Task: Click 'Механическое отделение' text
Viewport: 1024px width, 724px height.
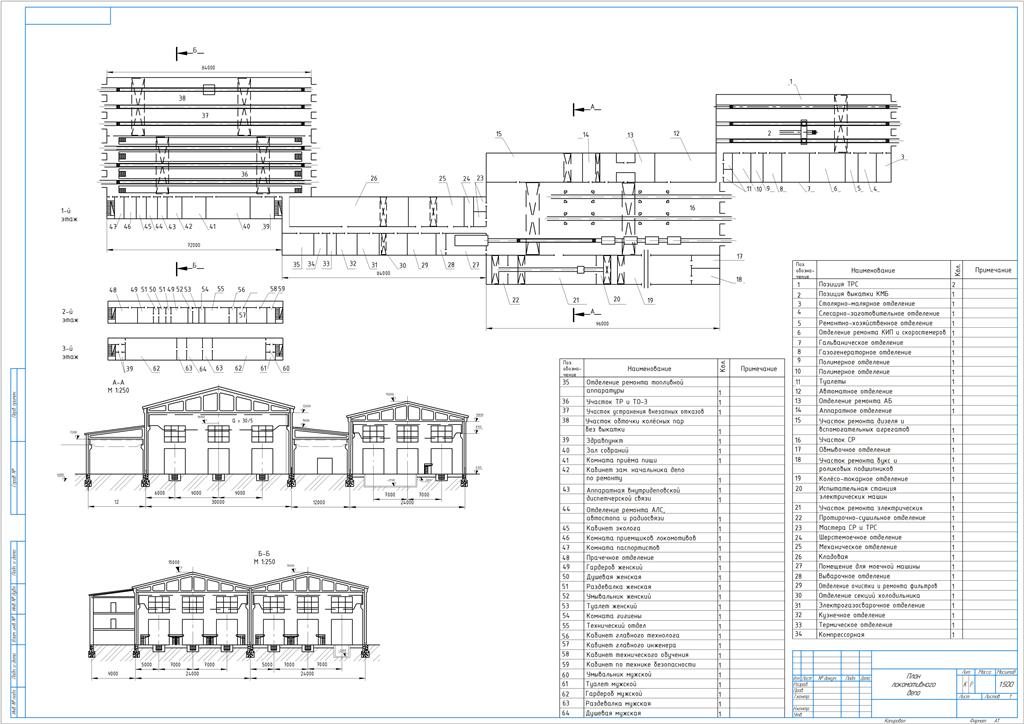Action: click(857, 547)
